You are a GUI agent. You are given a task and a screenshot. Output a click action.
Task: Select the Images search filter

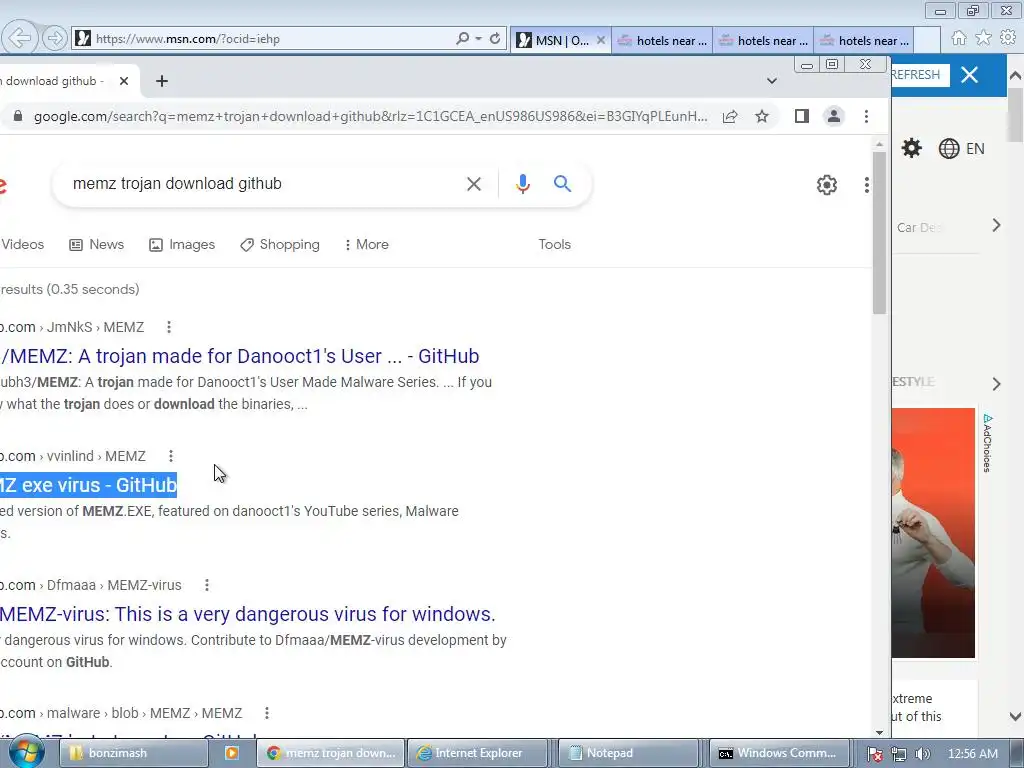click(x=182, y=244)
